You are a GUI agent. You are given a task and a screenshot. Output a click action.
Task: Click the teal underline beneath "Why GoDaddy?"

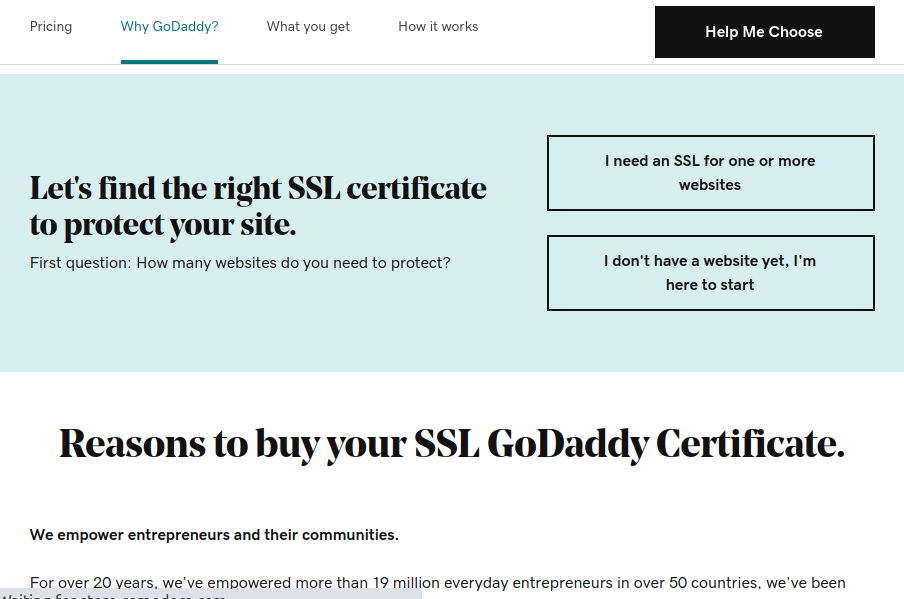169,62
